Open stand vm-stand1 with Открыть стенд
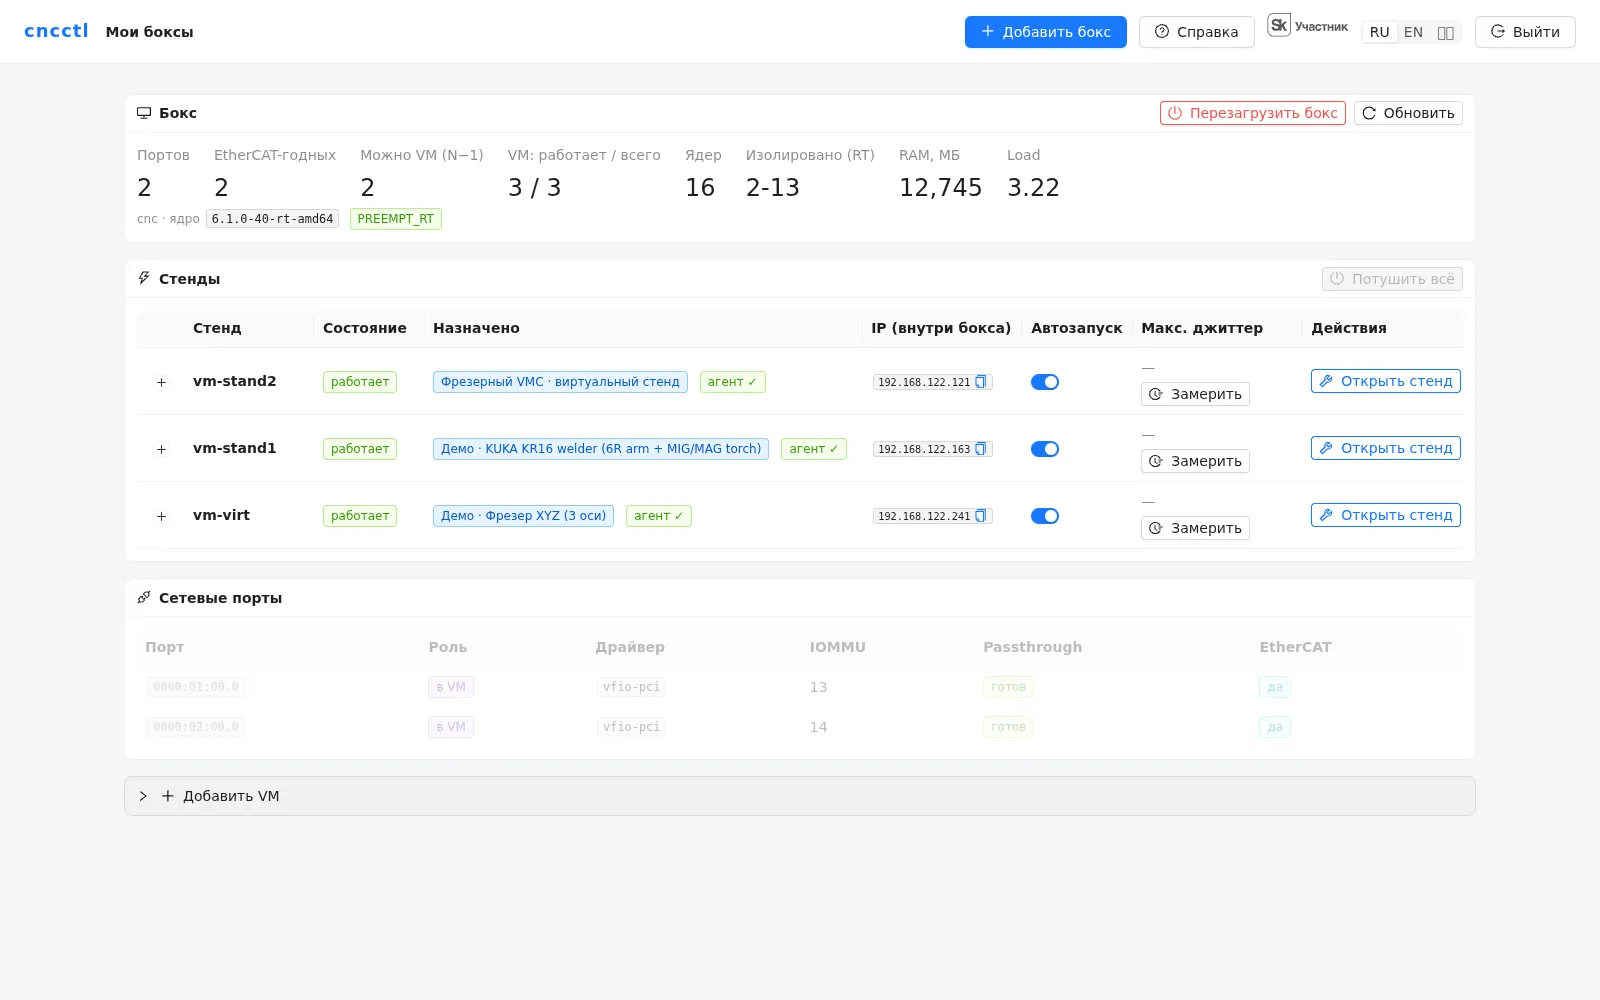1600x1000 pixels. pyautogui.click(x=1385, y=448)
